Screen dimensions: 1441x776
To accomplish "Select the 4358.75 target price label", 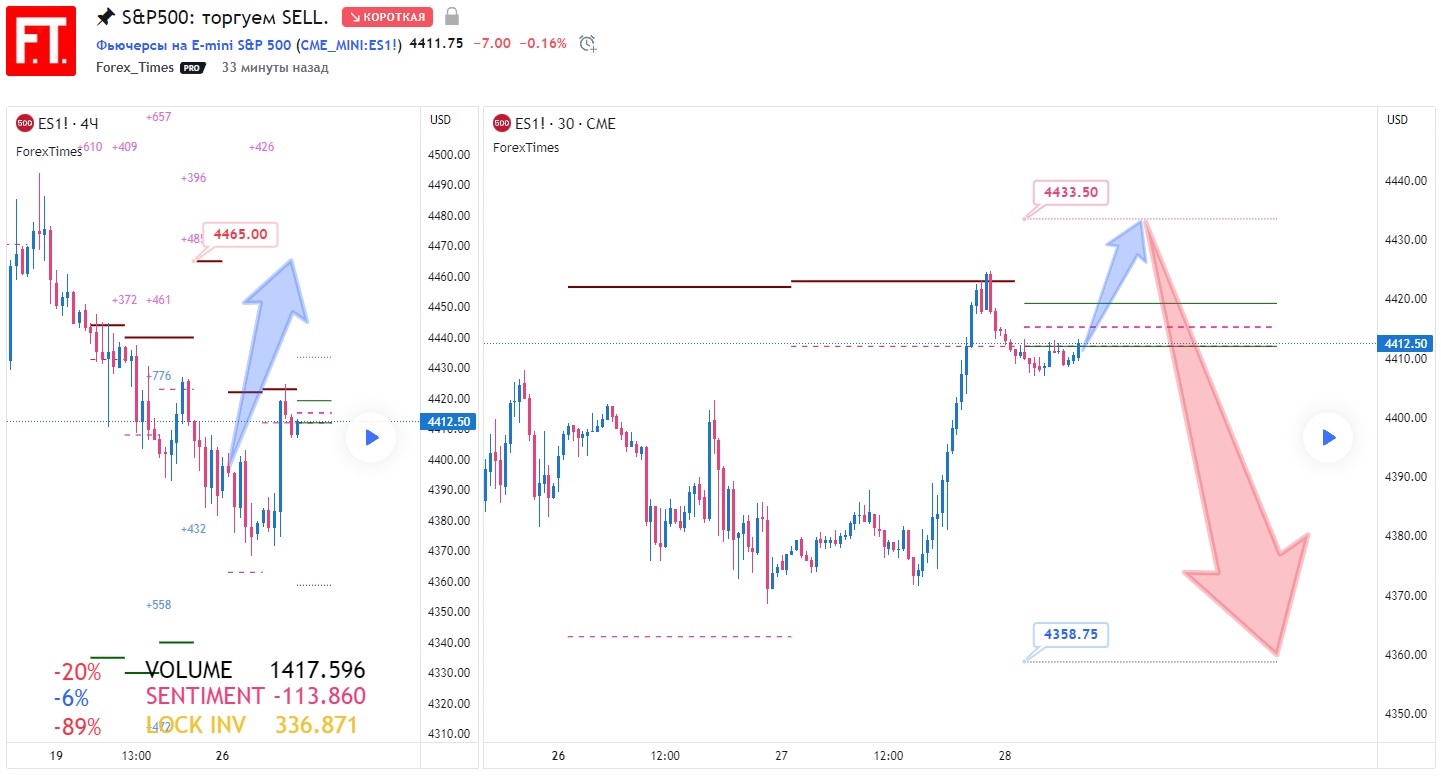I will click(x=1071, y=634).
